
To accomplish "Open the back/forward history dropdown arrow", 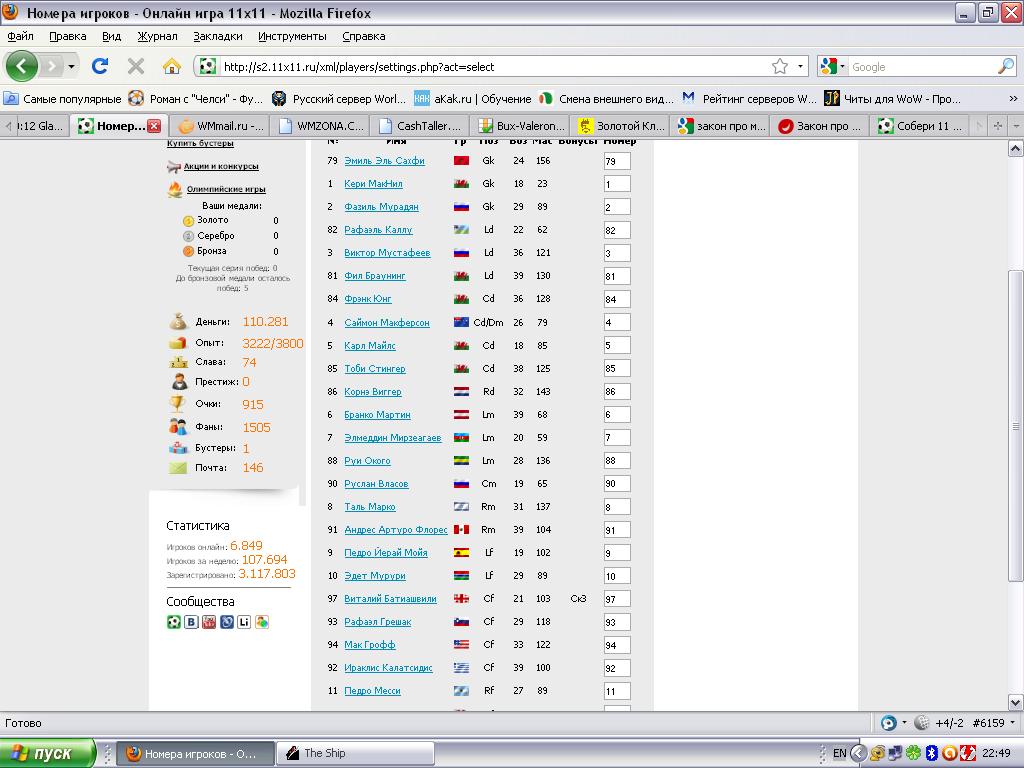I will point(71,67).
